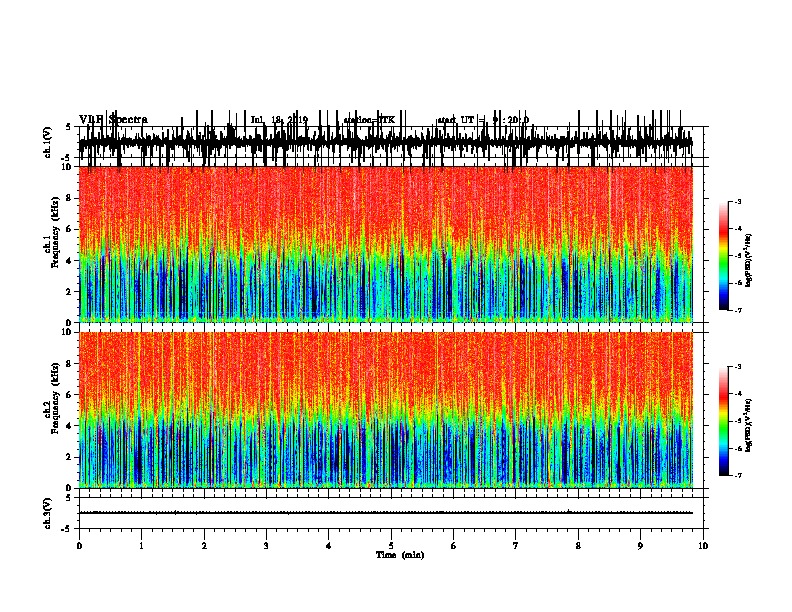Click the ch.2 log(PSD) color bar title
This screenshot has width=792, height=612.
point(749,425)
